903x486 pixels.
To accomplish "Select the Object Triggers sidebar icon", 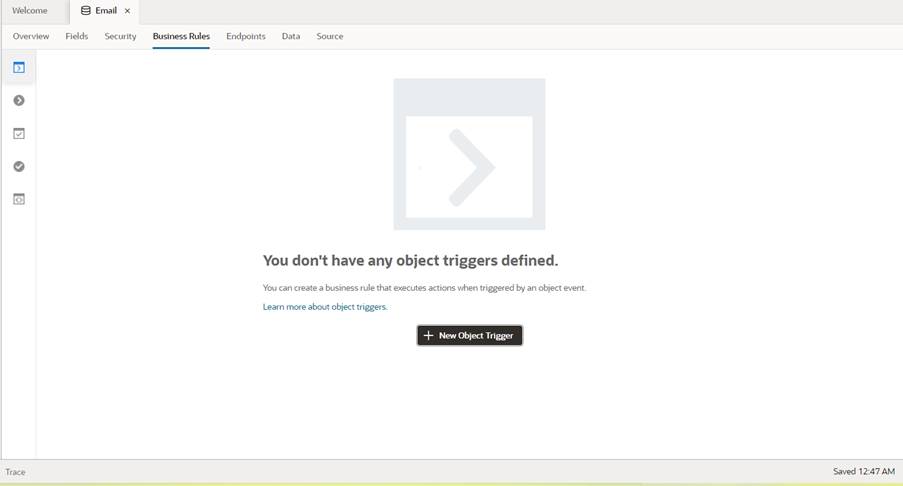I will tap(19, 68).
